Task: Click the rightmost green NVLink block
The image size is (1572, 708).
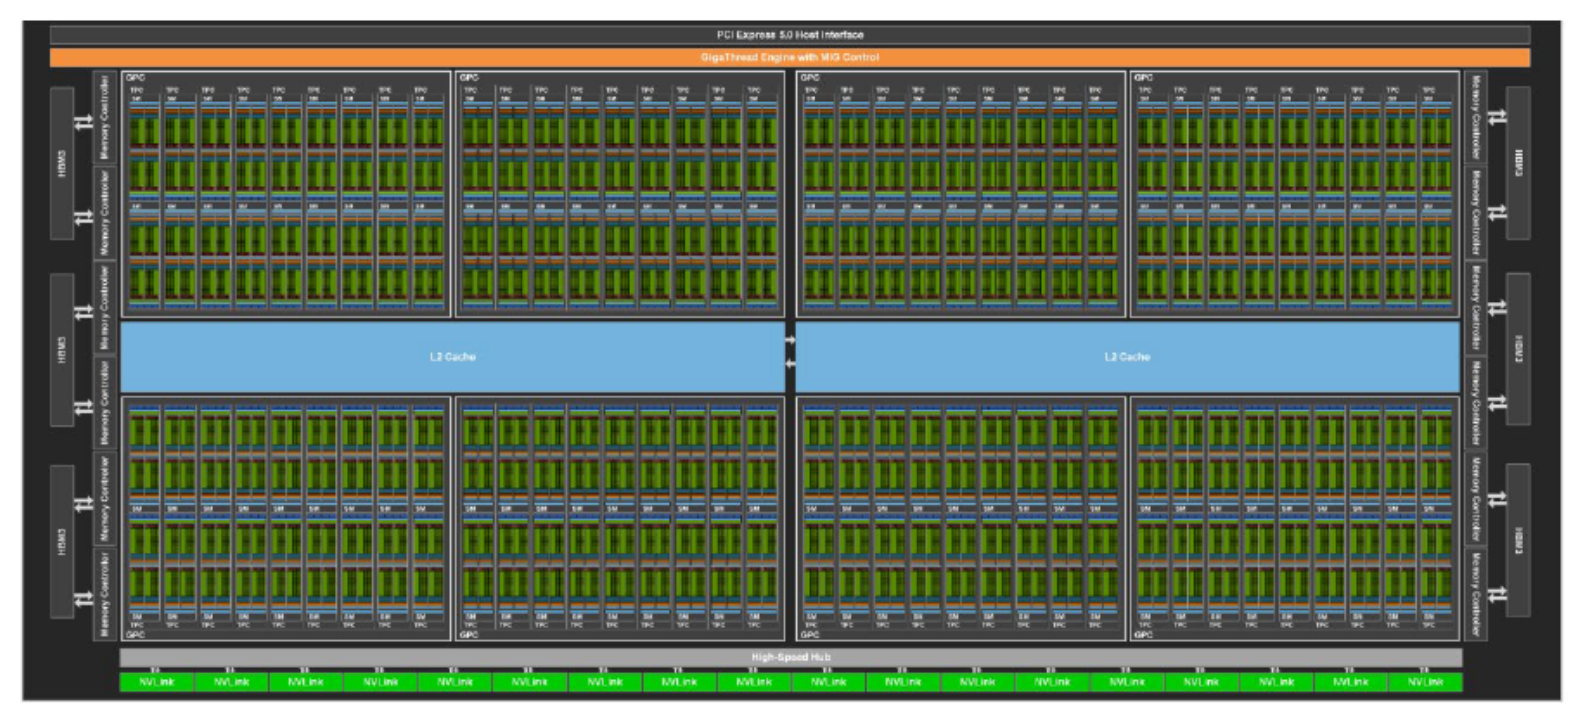Action: 1424,682
